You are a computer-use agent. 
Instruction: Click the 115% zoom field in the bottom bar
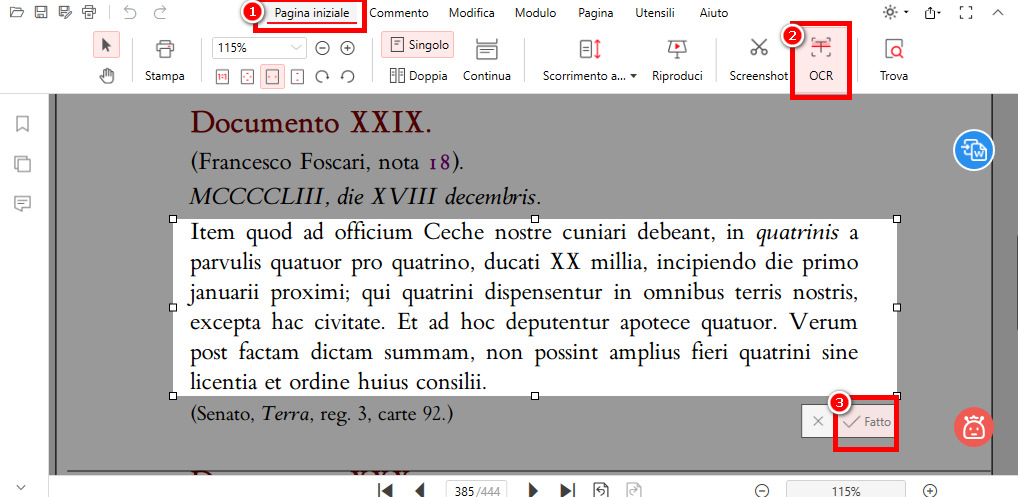click(x=845, y=490)
